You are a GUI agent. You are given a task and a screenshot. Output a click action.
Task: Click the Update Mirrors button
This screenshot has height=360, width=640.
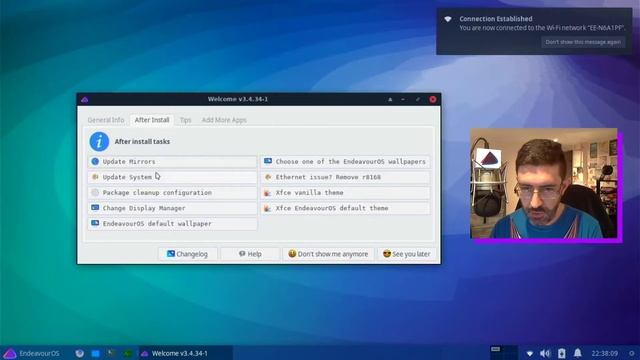[172, 162]
